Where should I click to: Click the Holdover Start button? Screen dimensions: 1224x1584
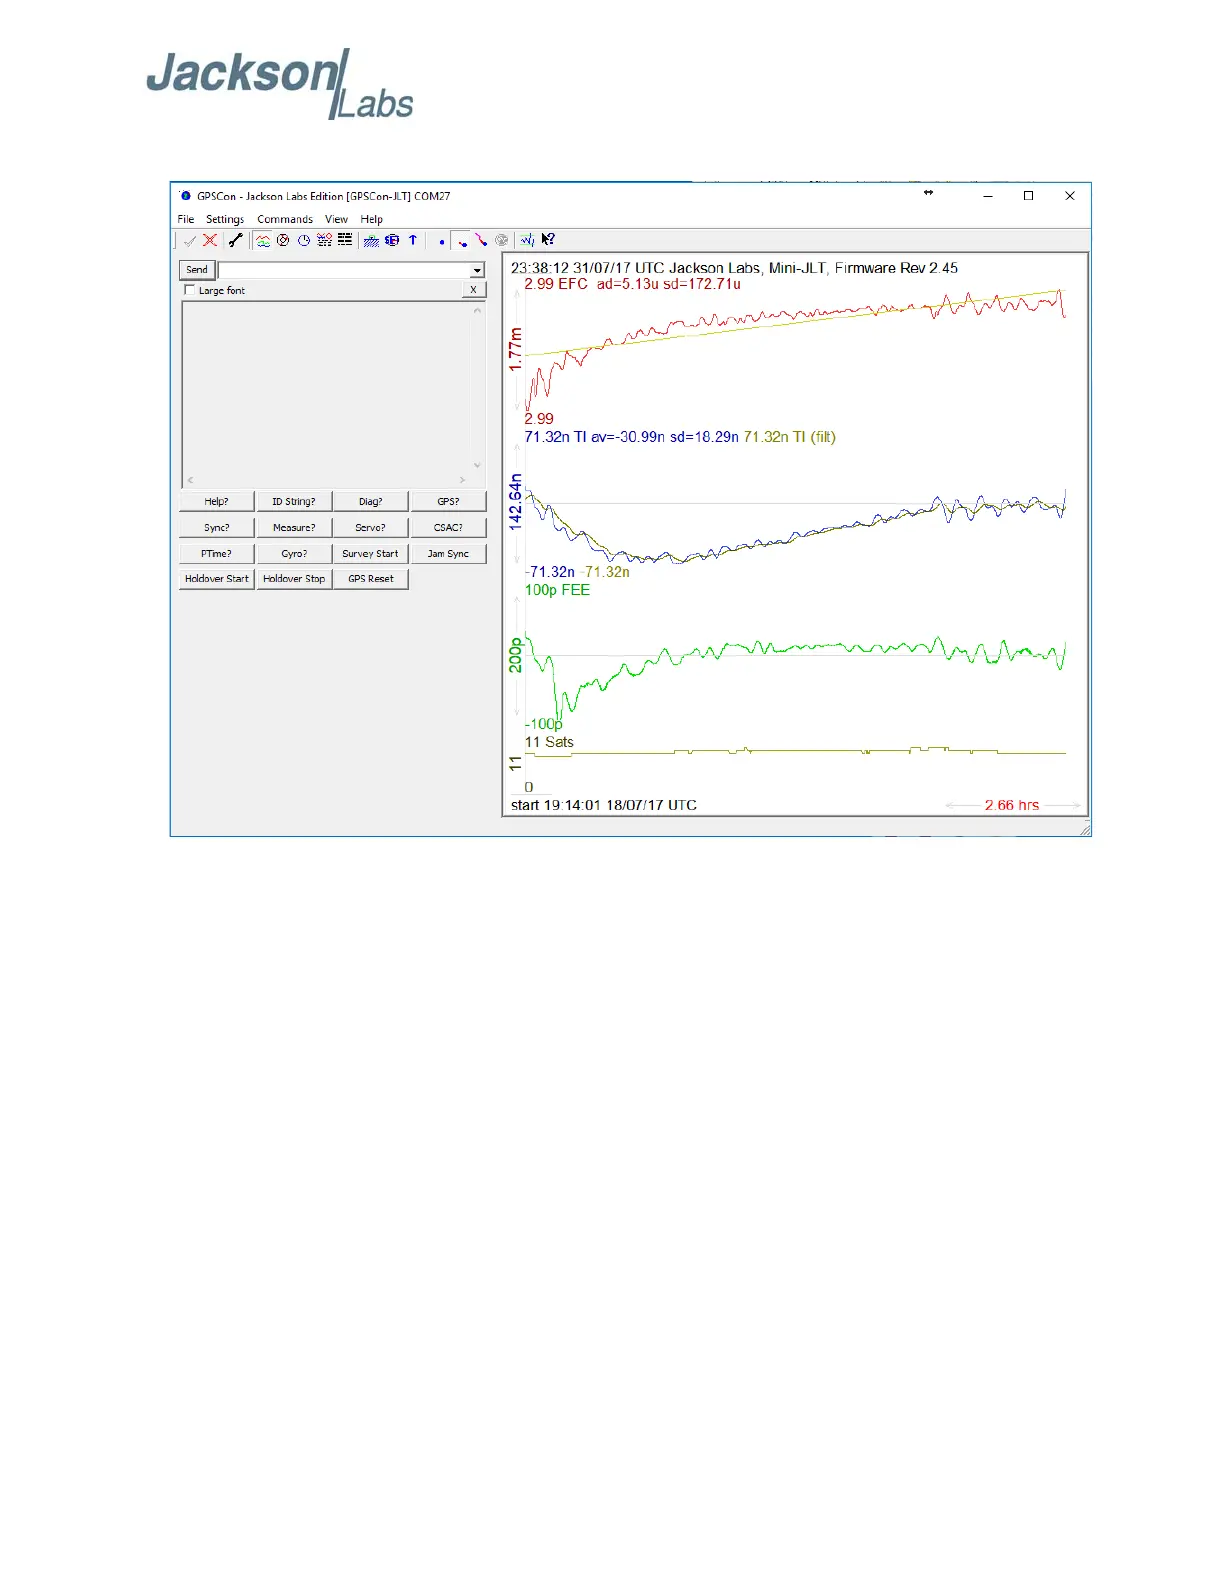click(216, 579)
